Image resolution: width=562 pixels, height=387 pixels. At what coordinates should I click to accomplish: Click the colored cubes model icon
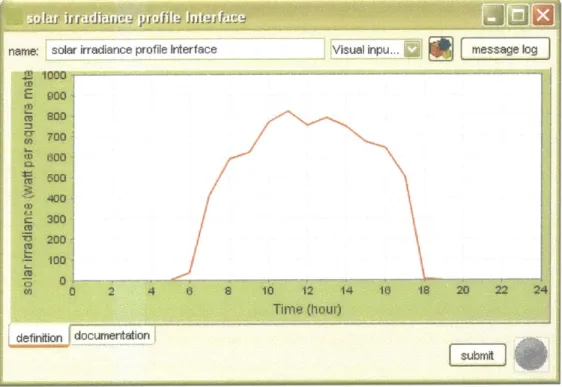(441, 49)
